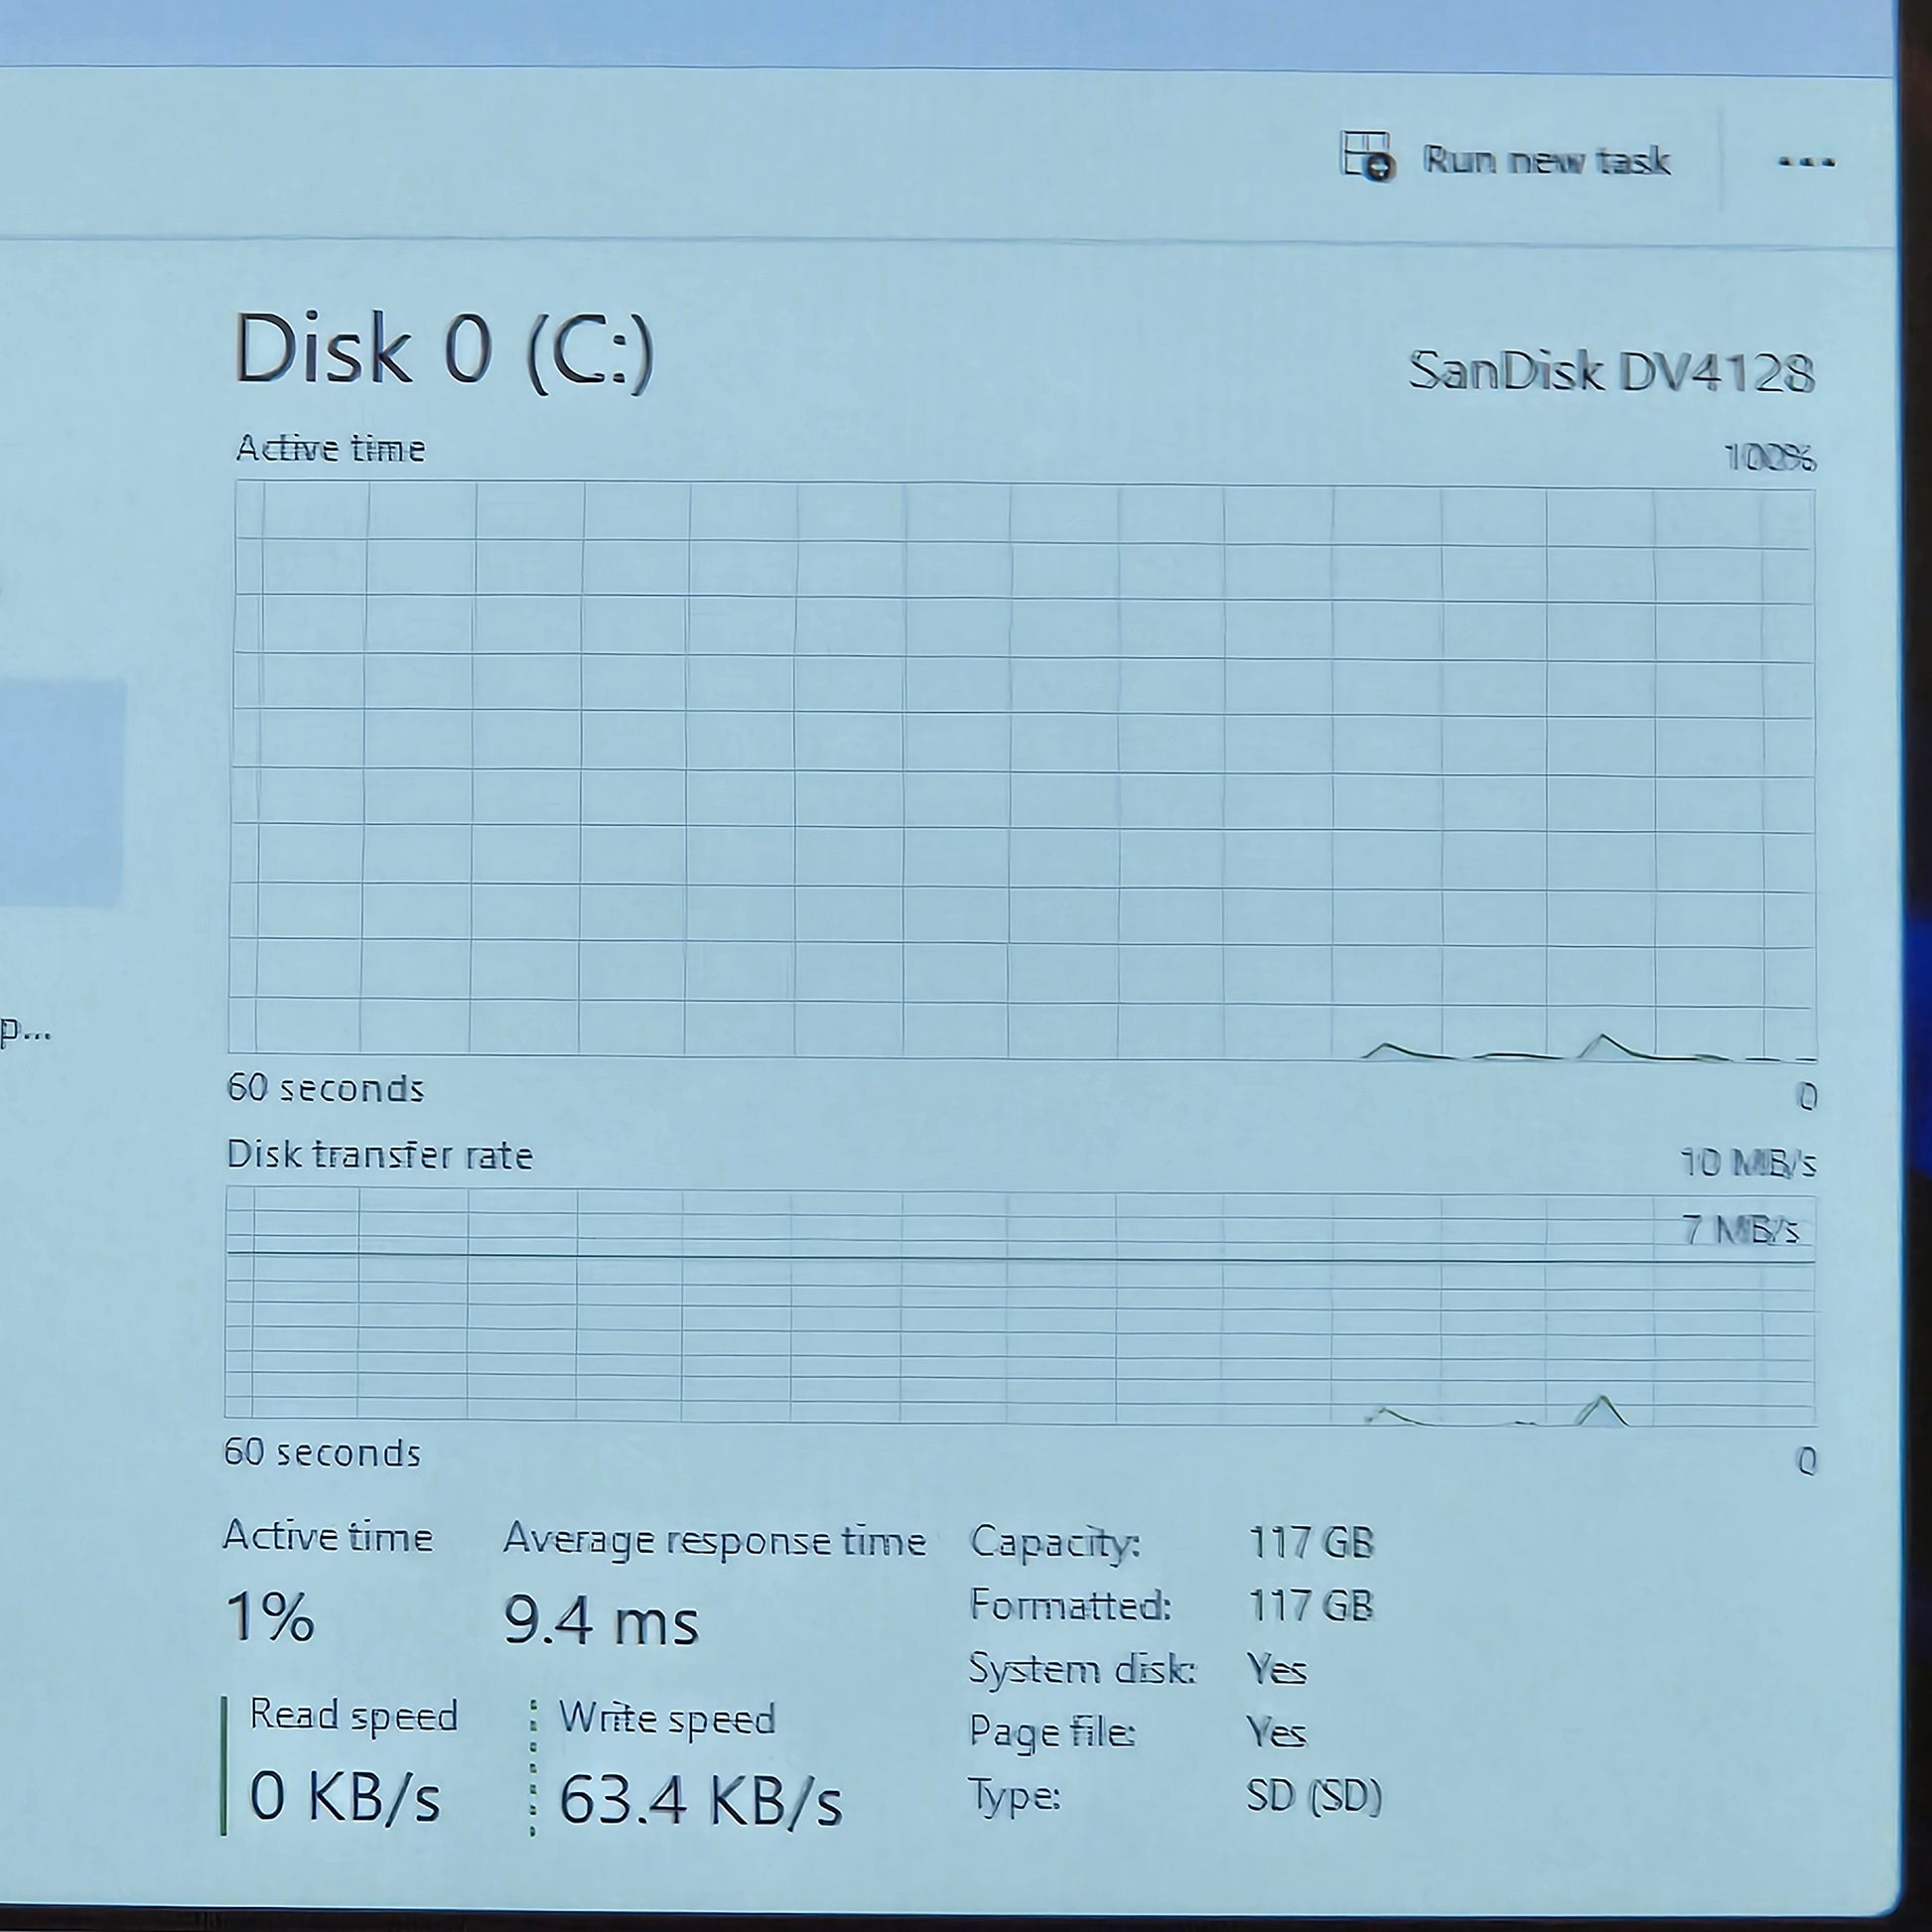Click the Yes value beside System disk
The image size is (1932, 1932).
[x=1276, y=1669]
